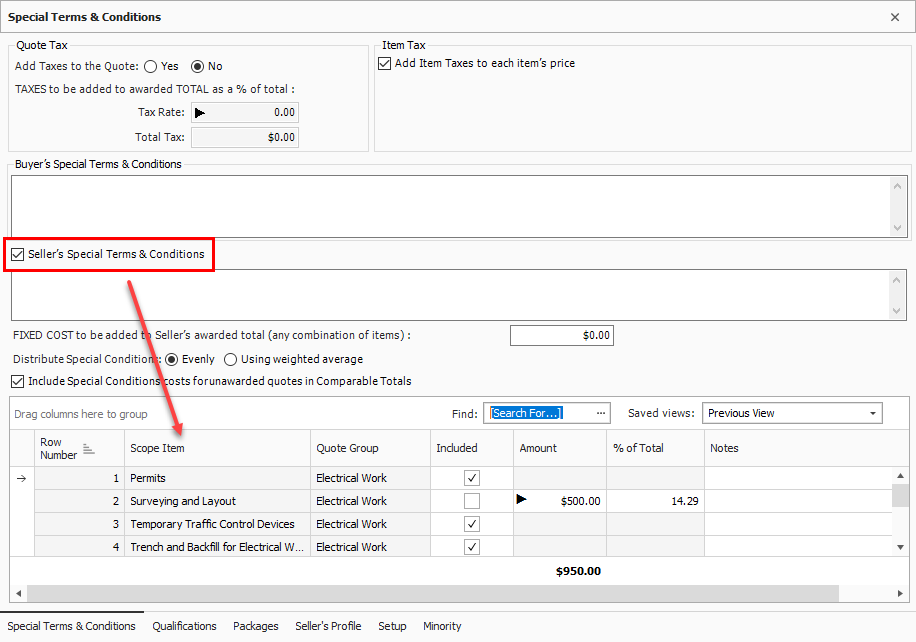Close the Special Terms & Conditions dialog
This screenshot has height=642, width=916.
click(x=894, y=17)
